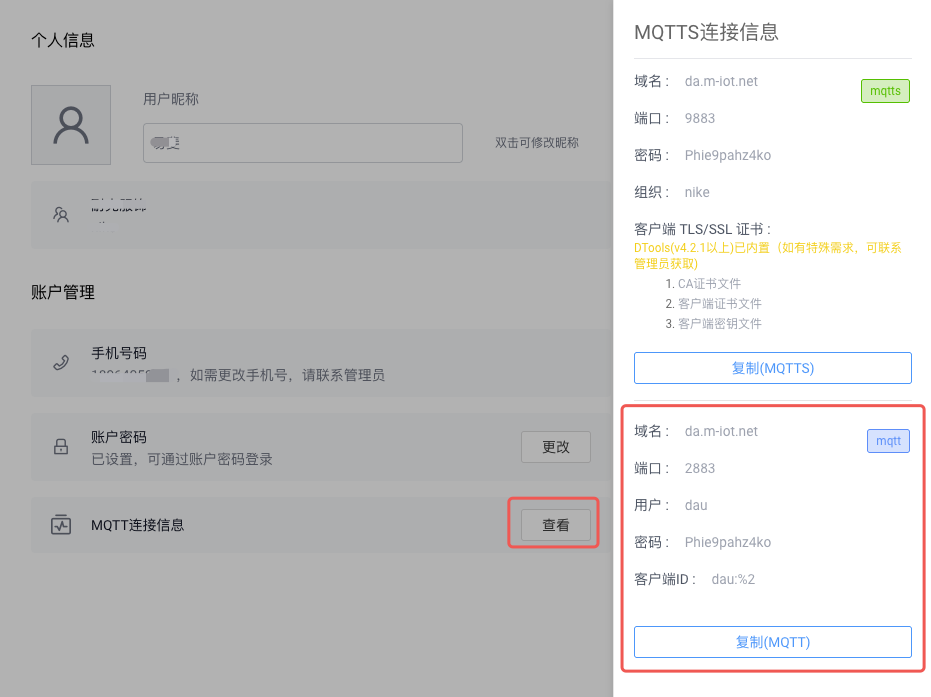Select the 客户端证书文件 list item
931x697 pixels.
719,304
